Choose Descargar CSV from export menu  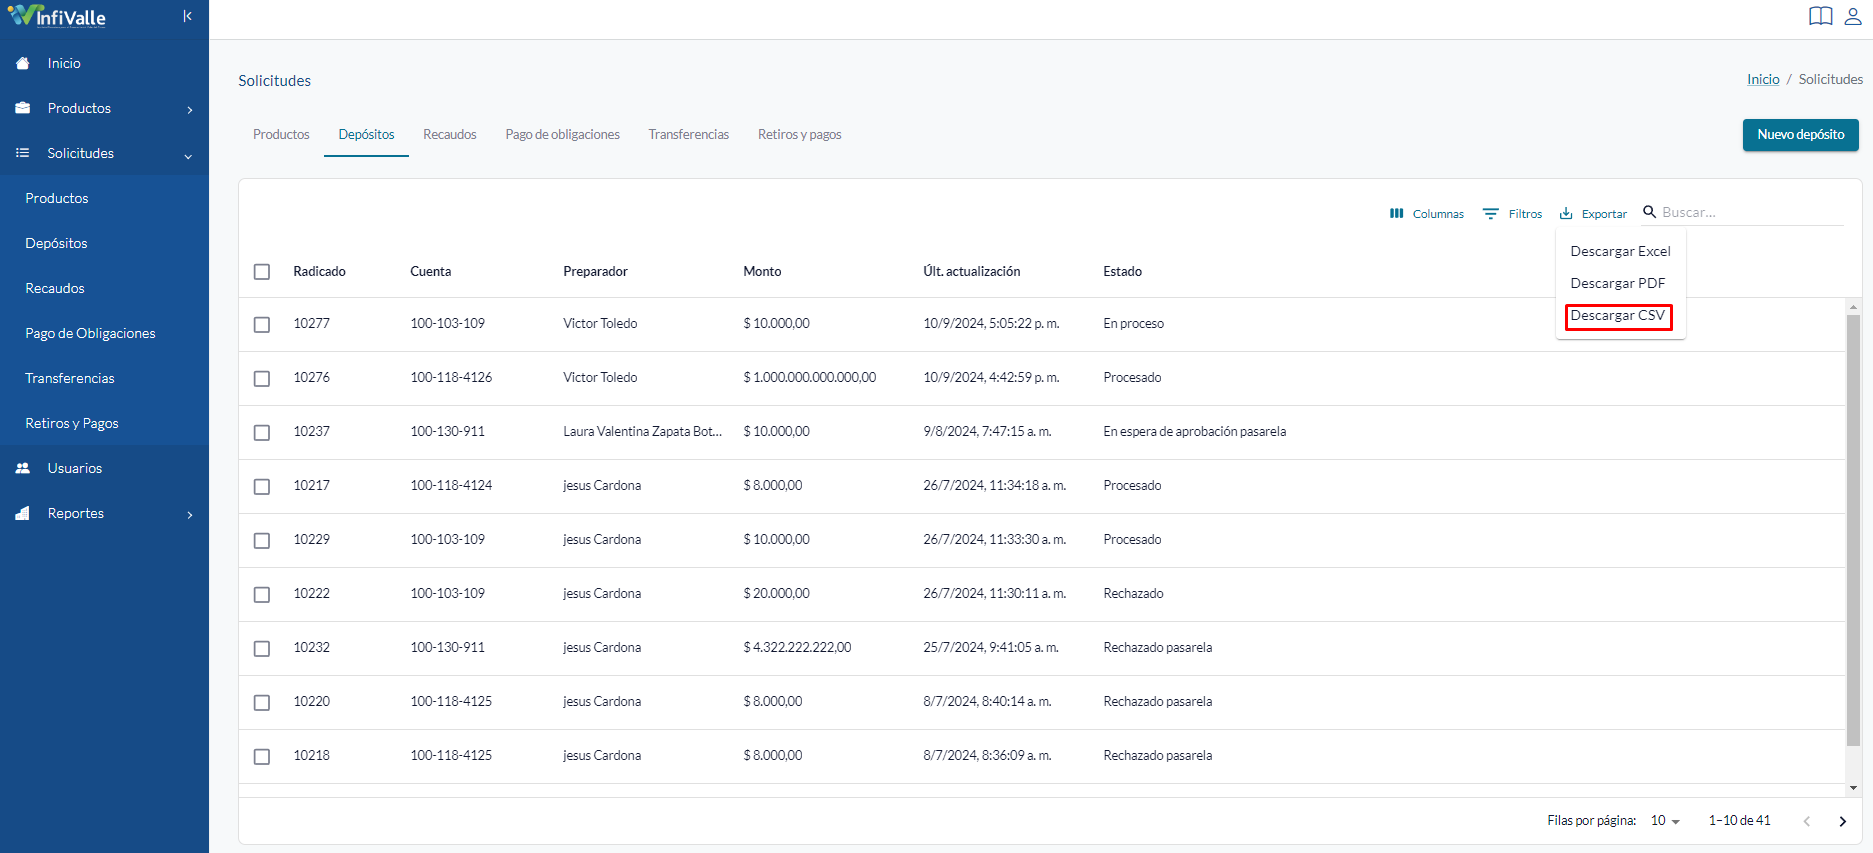point(1618,316)
